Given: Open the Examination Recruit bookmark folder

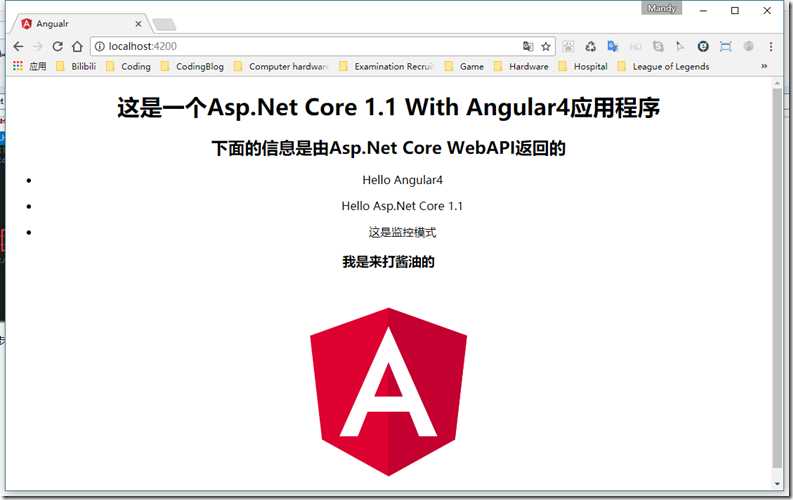Looking at the screenshot, I should pos(386,66).
